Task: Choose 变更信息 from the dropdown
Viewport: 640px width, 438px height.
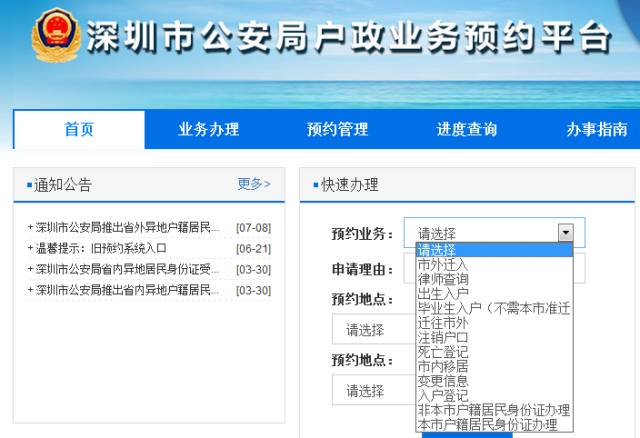Action: click(494, 381)
